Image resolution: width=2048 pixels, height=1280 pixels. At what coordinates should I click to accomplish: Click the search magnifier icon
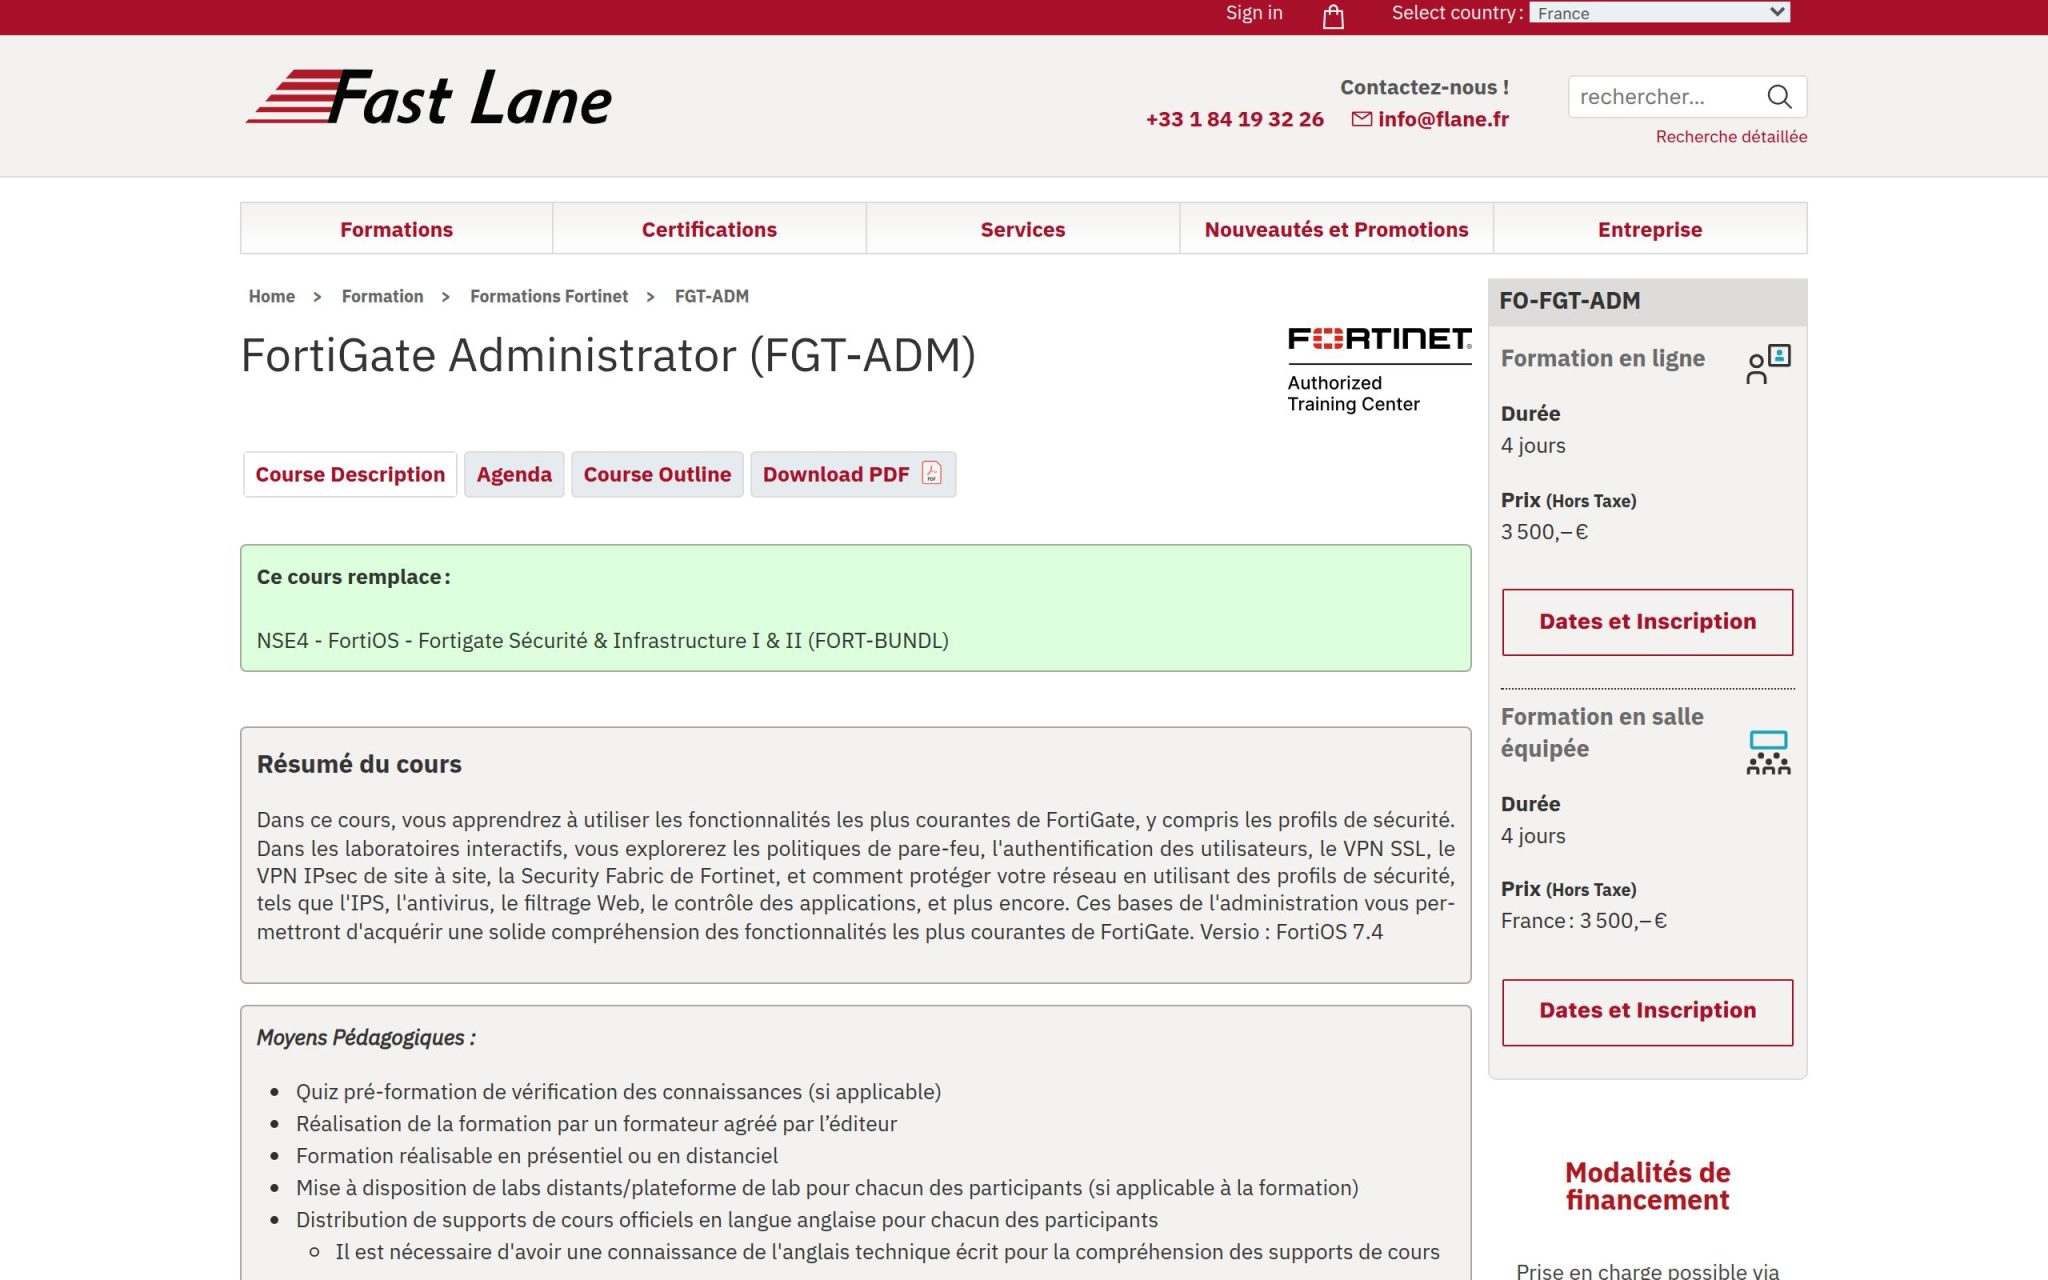[1779, 96]
